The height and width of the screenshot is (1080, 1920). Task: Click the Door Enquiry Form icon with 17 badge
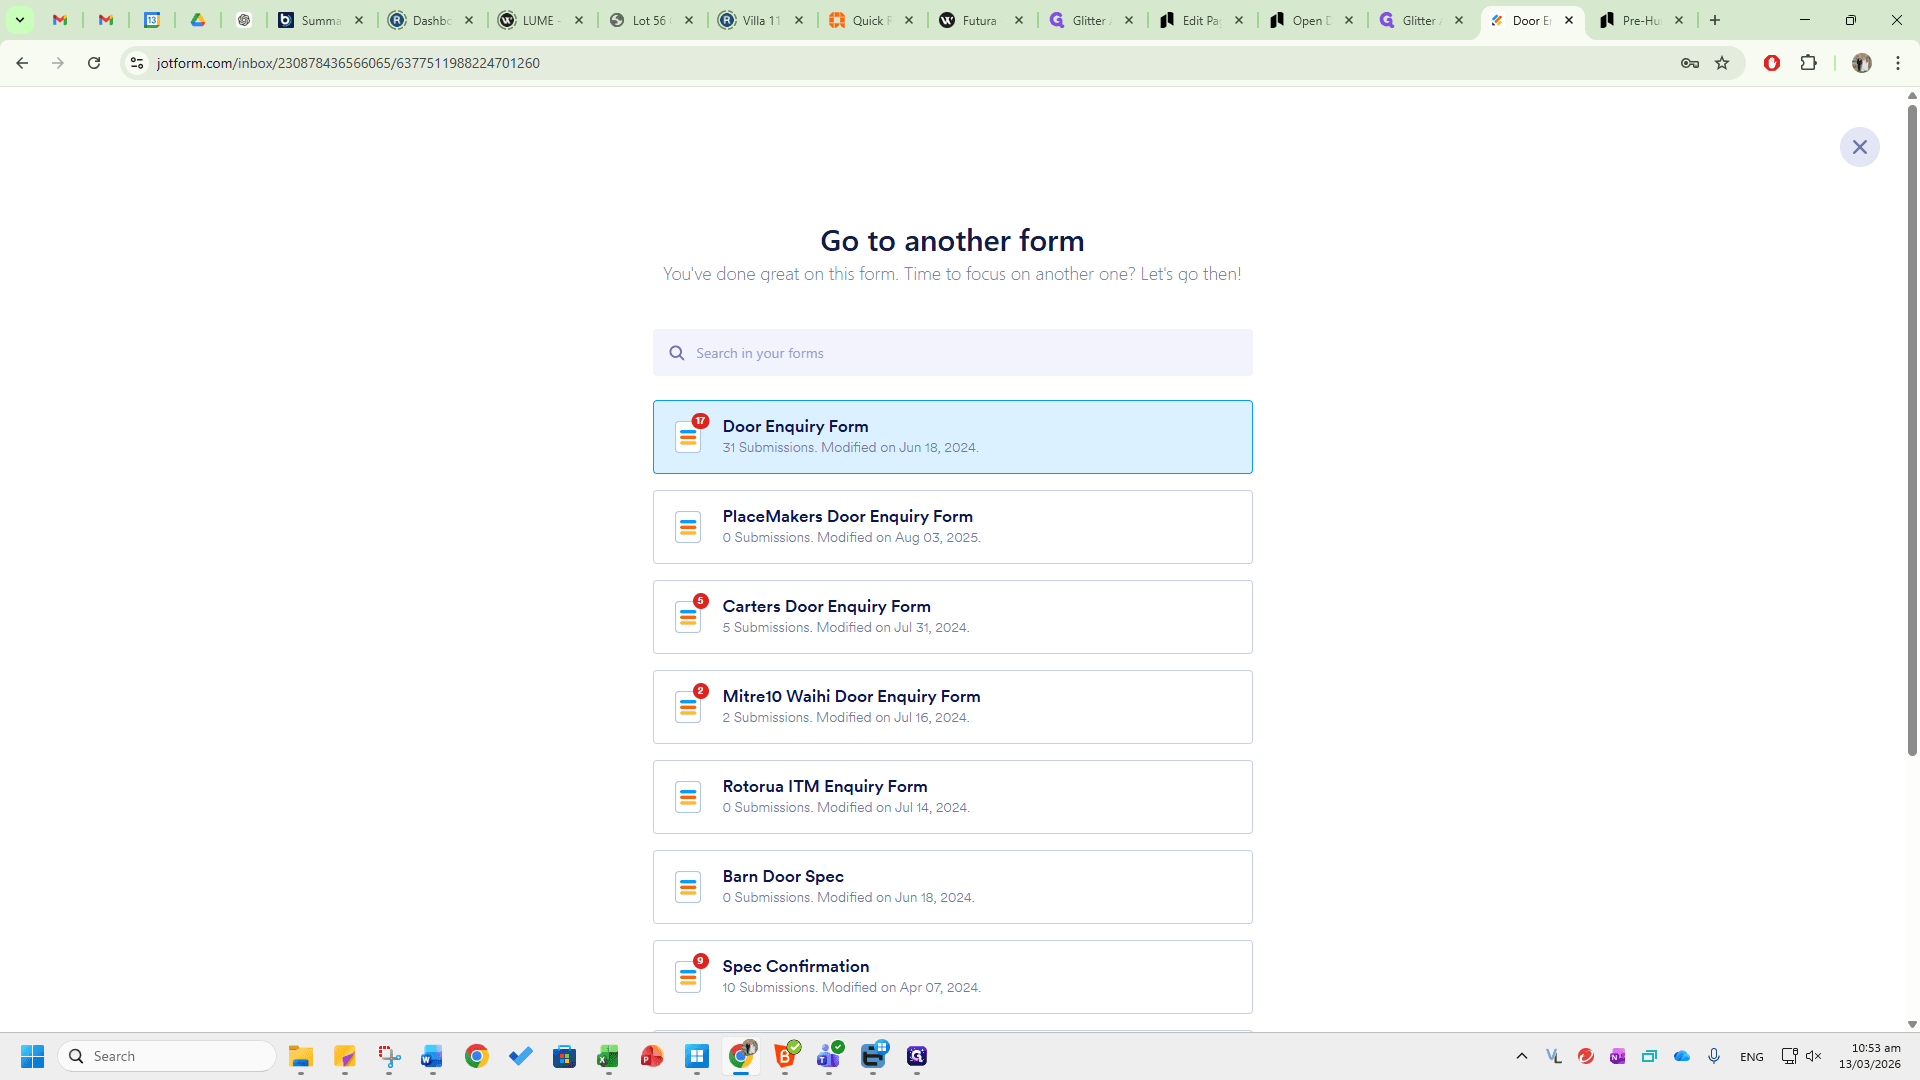(x=688, y=437)
